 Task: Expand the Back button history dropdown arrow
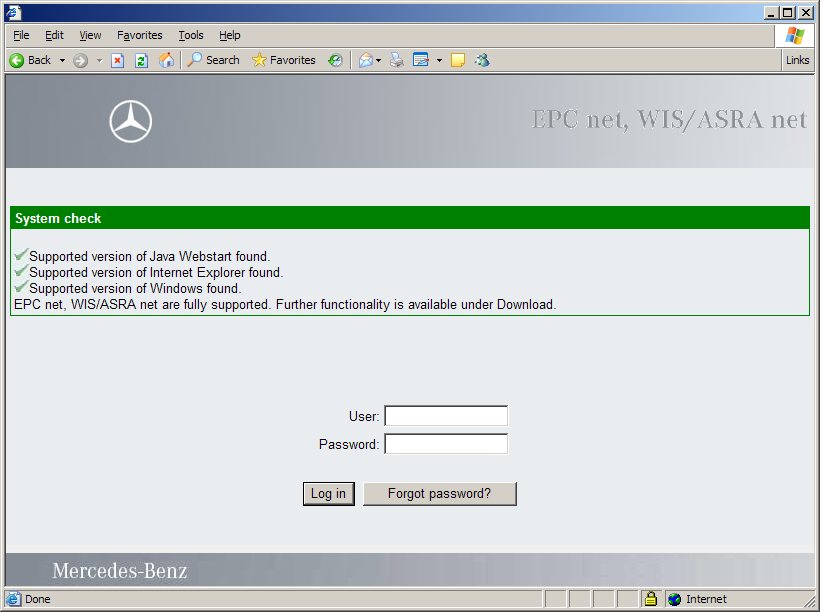click(x=62, y=60)
